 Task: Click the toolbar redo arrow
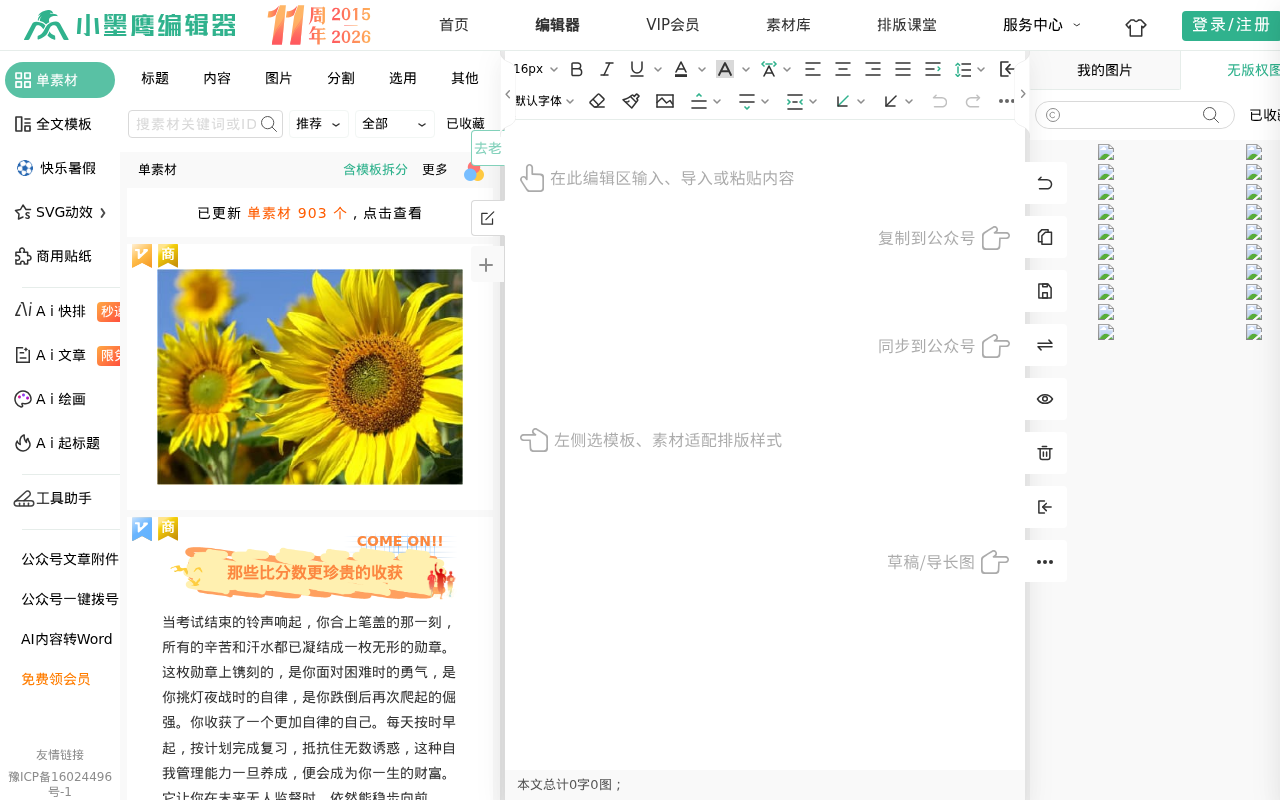tap(973, 101)
